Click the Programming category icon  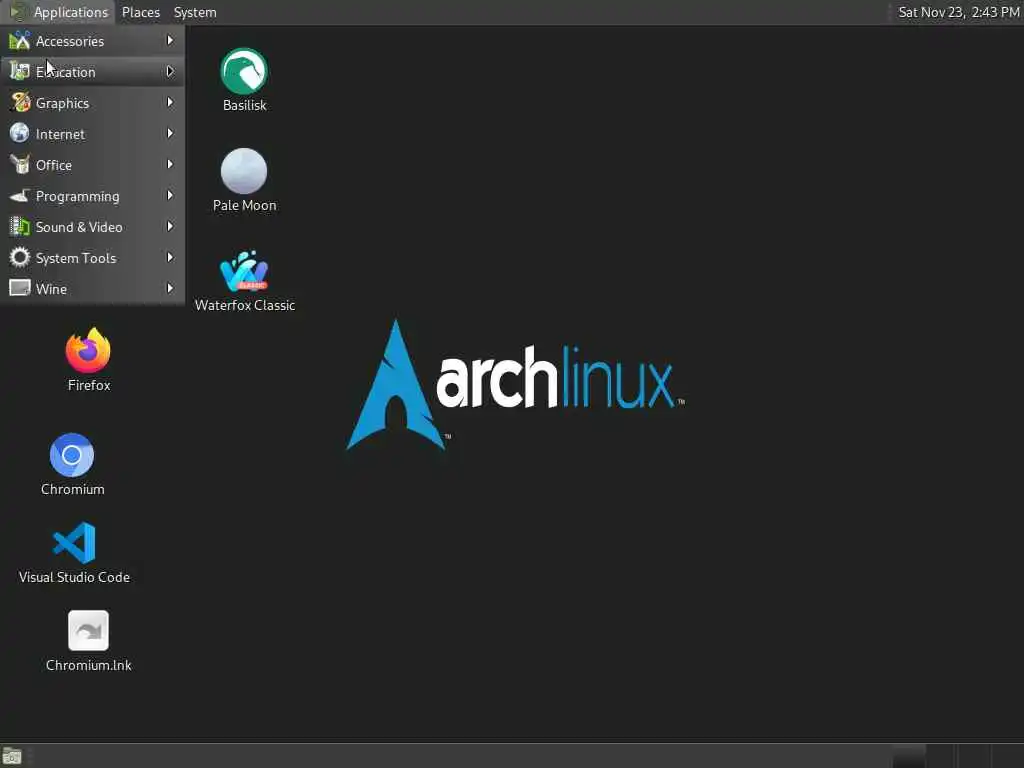pyautogui.click(x=20, y=195)
